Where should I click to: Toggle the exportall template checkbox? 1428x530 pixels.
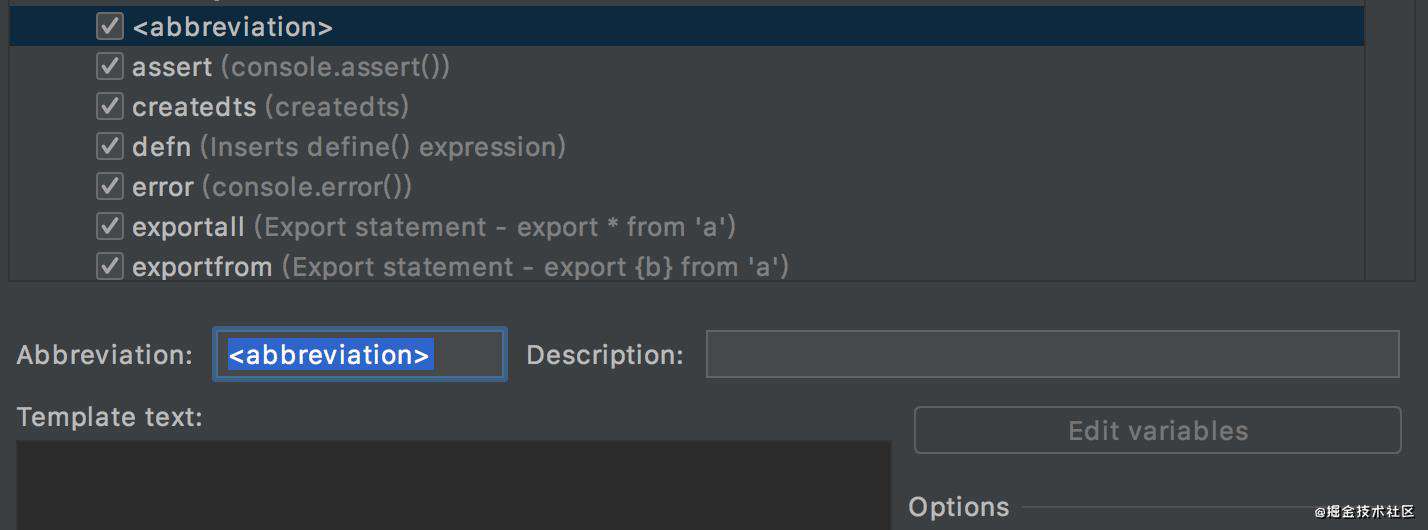pos(109,227)
